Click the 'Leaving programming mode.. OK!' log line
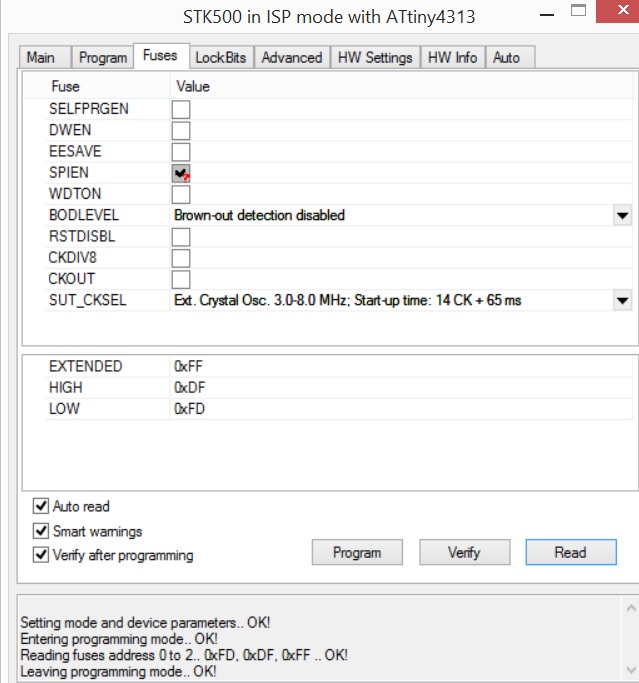The image size is (639, 683). (x=118, y=671)
